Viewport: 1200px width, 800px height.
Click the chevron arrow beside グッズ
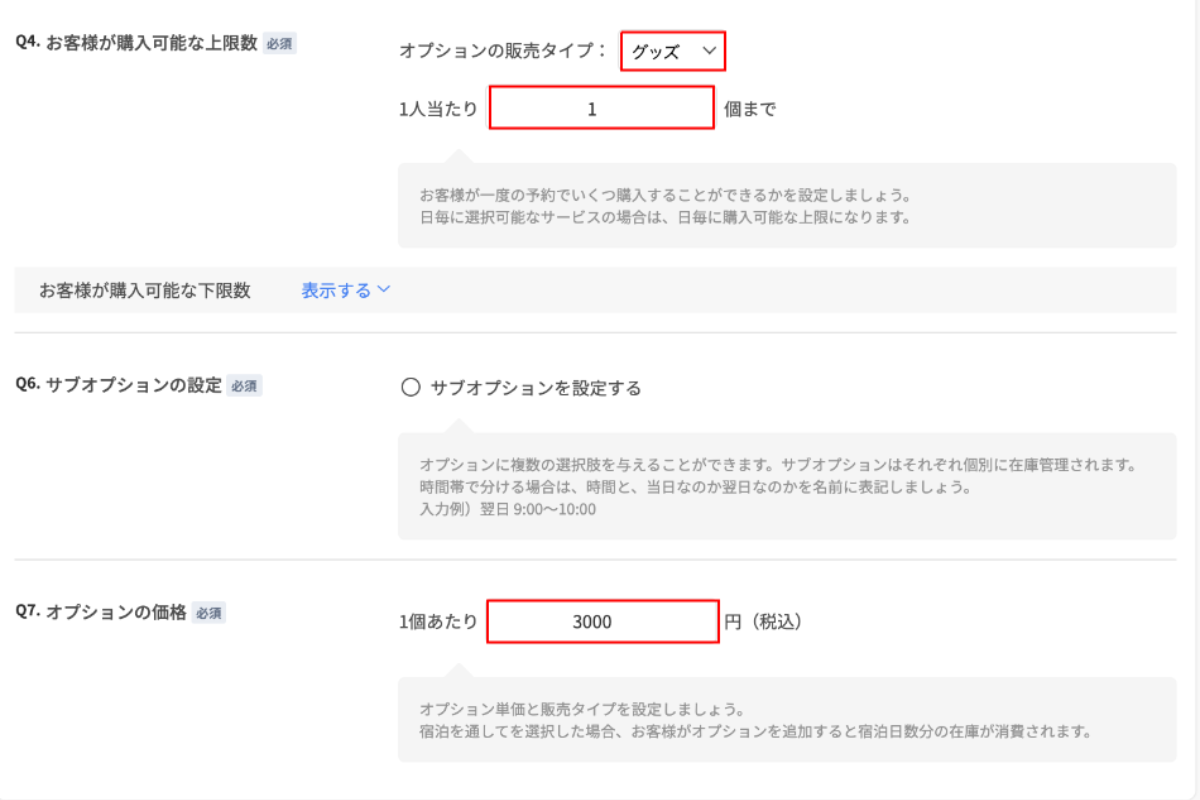click(x=710, y=51)
